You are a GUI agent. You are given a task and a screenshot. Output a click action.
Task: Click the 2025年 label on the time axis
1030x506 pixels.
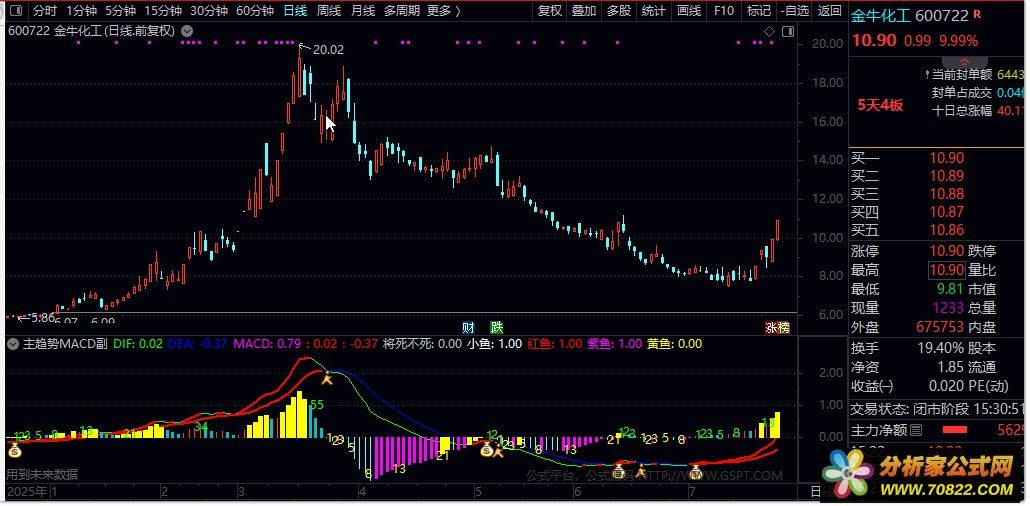click(28, 491)
